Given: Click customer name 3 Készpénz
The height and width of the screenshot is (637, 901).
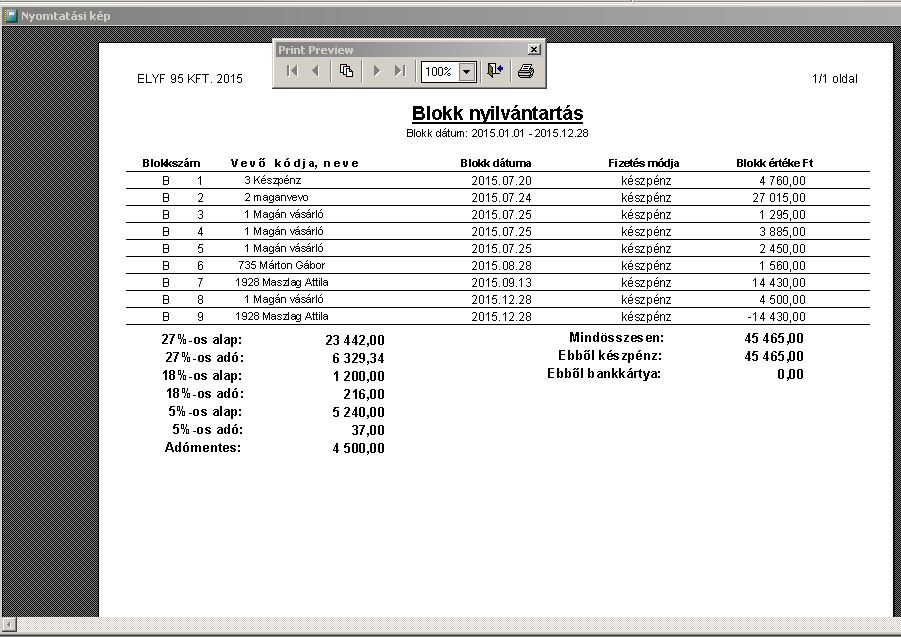Looking at the screenshot, I should 272,180.
